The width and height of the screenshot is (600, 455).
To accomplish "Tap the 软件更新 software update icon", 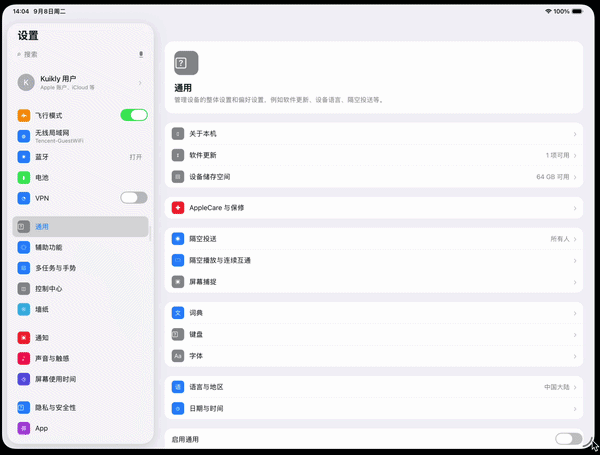I will click(x=178, y=155).
